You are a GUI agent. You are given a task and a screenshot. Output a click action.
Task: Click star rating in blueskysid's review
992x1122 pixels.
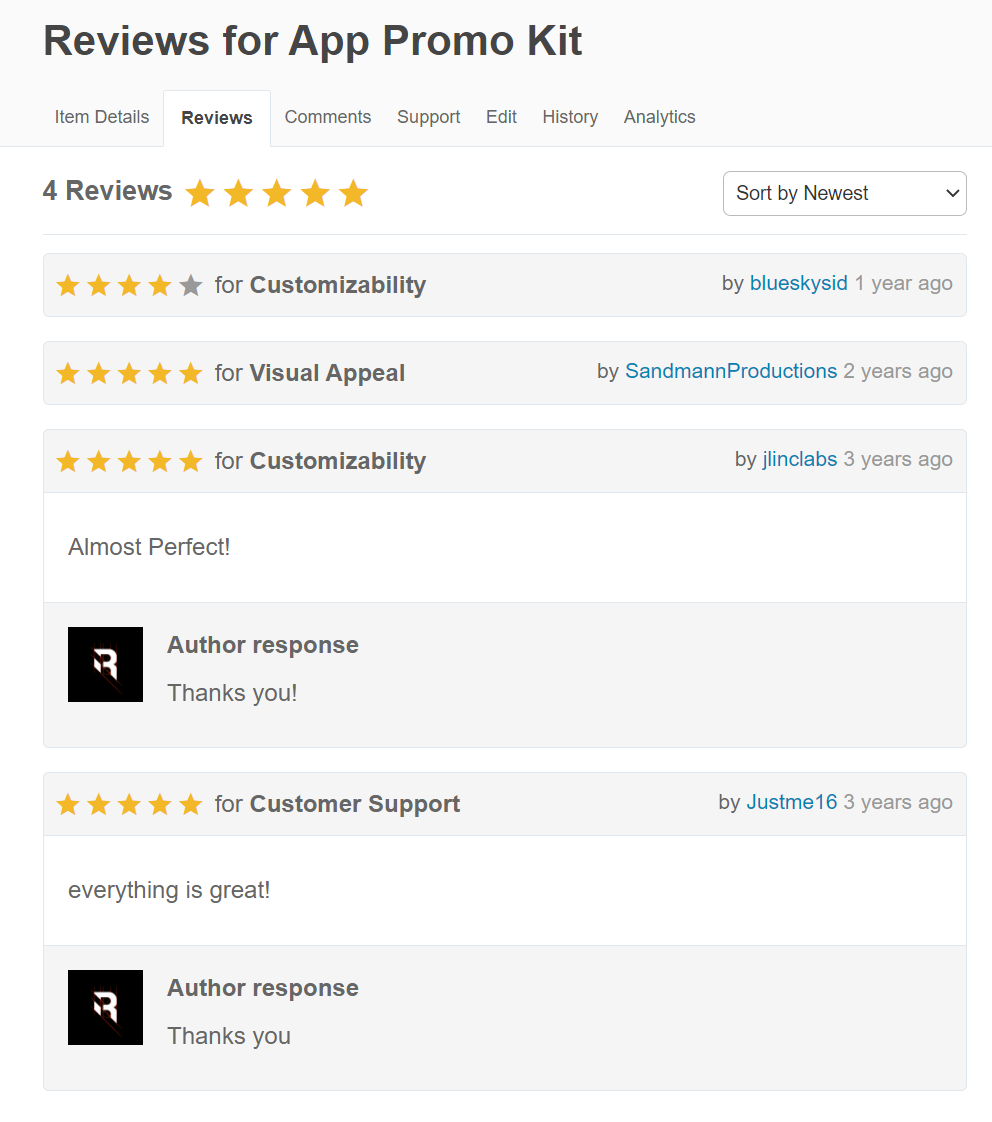point(130,286)
